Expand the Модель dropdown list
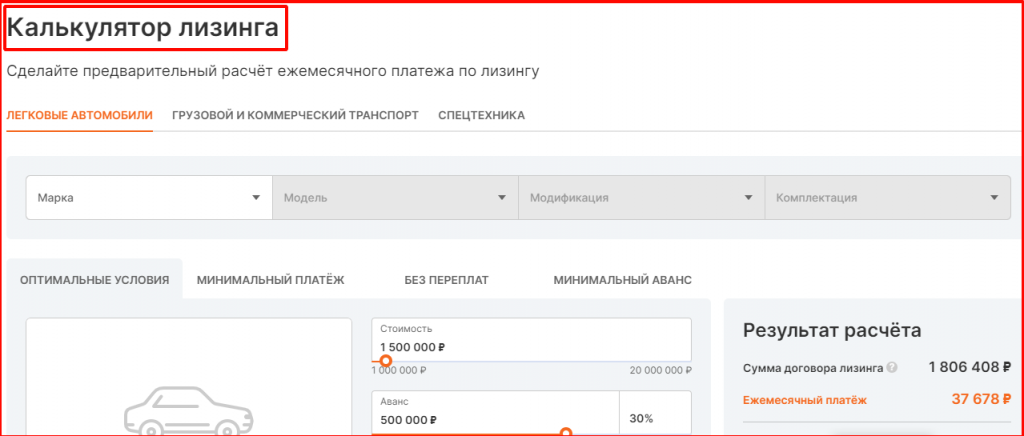1024x436 pixels. 395,198
